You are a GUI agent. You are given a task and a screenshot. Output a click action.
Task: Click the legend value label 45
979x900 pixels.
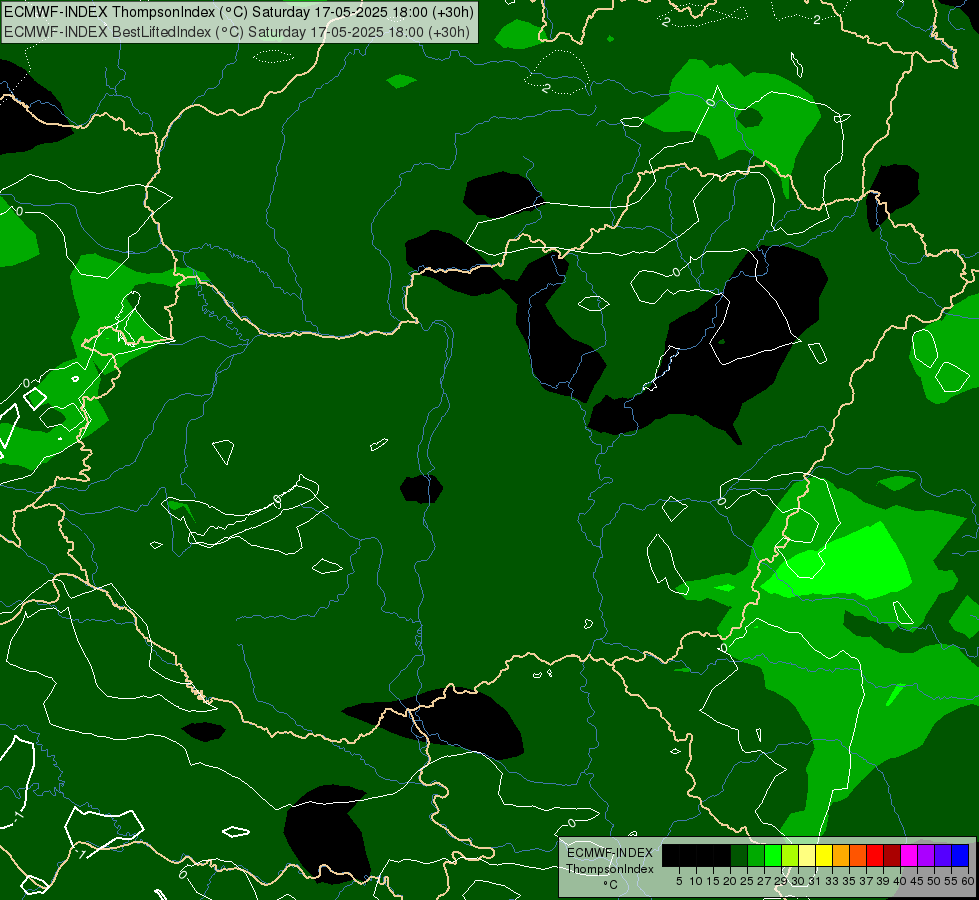tap(917, 881)
